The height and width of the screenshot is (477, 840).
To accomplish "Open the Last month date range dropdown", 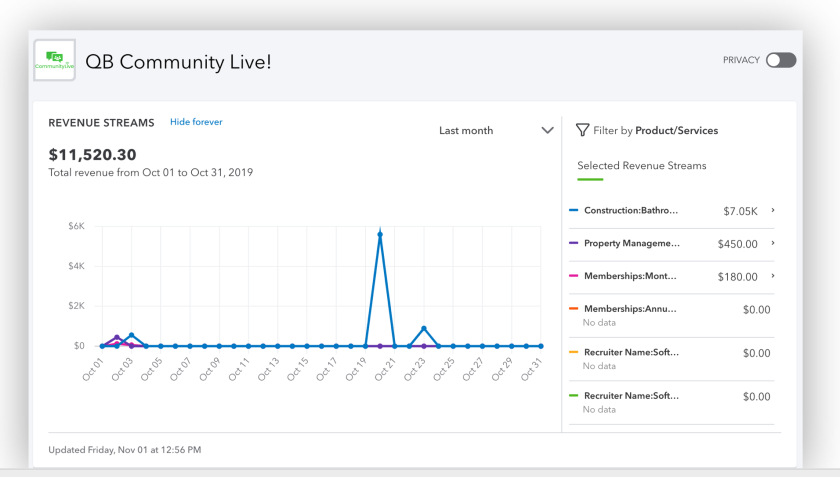I will coord(496,130).
